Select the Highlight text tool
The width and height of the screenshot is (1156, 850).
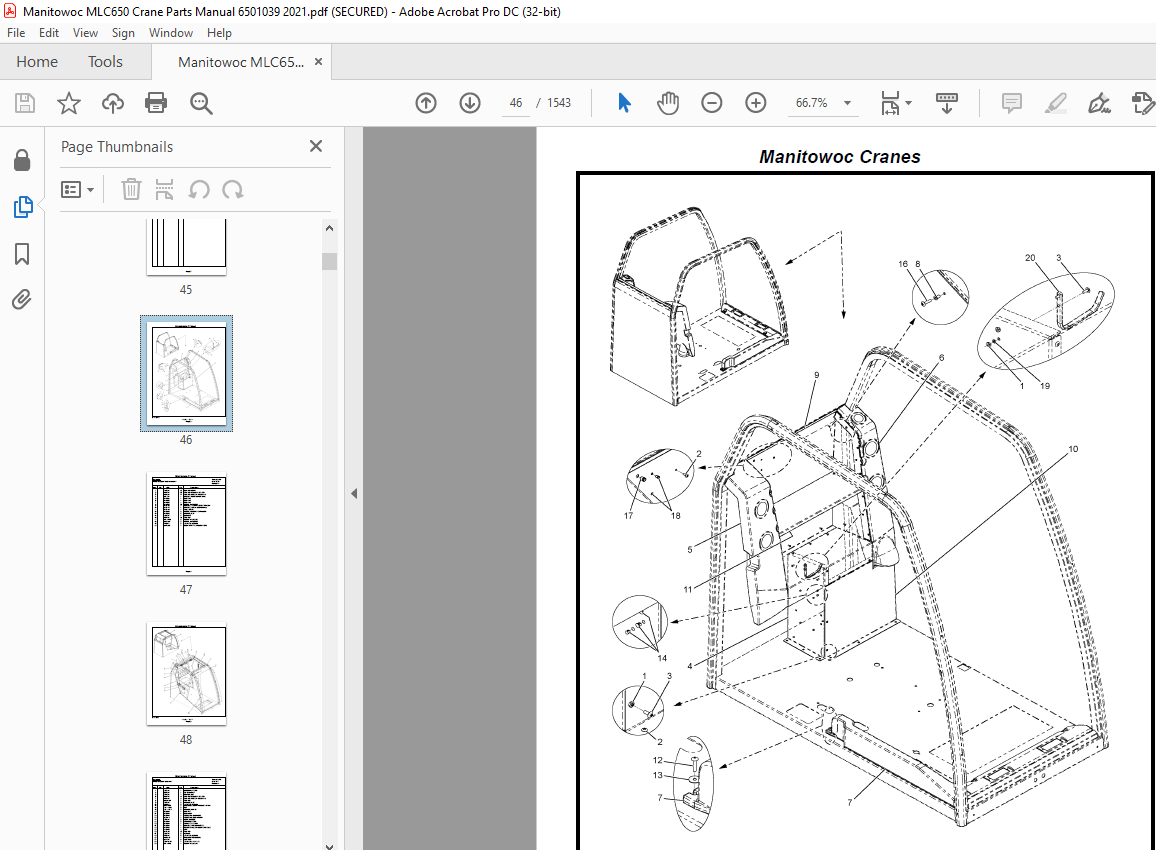(x=1056, y=102)
